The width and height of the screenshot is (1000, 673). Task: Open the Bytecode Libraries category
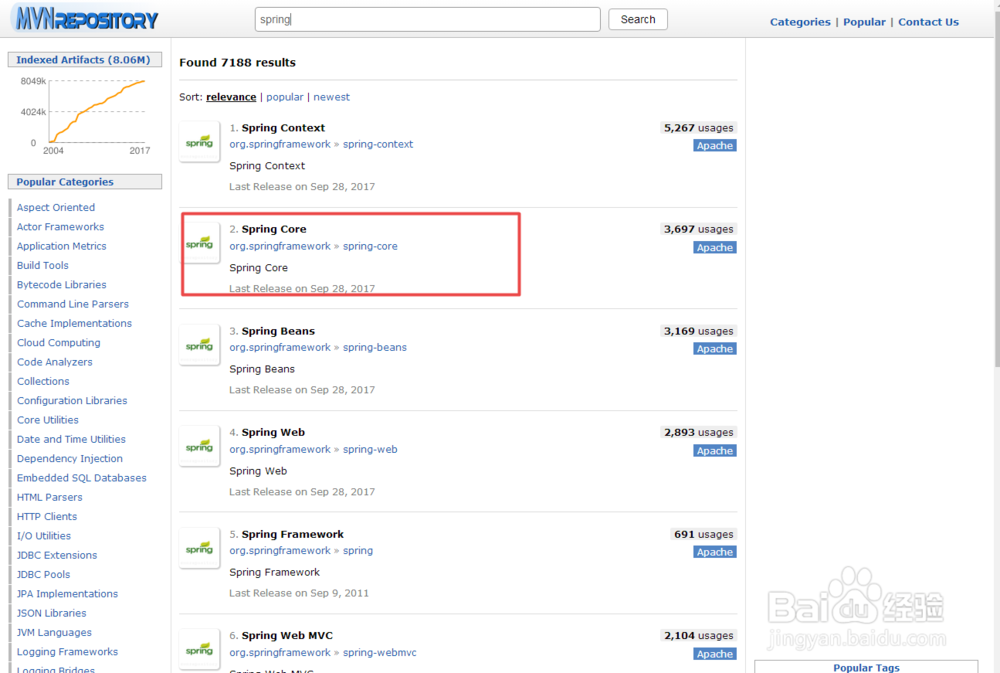coord(62,285)
